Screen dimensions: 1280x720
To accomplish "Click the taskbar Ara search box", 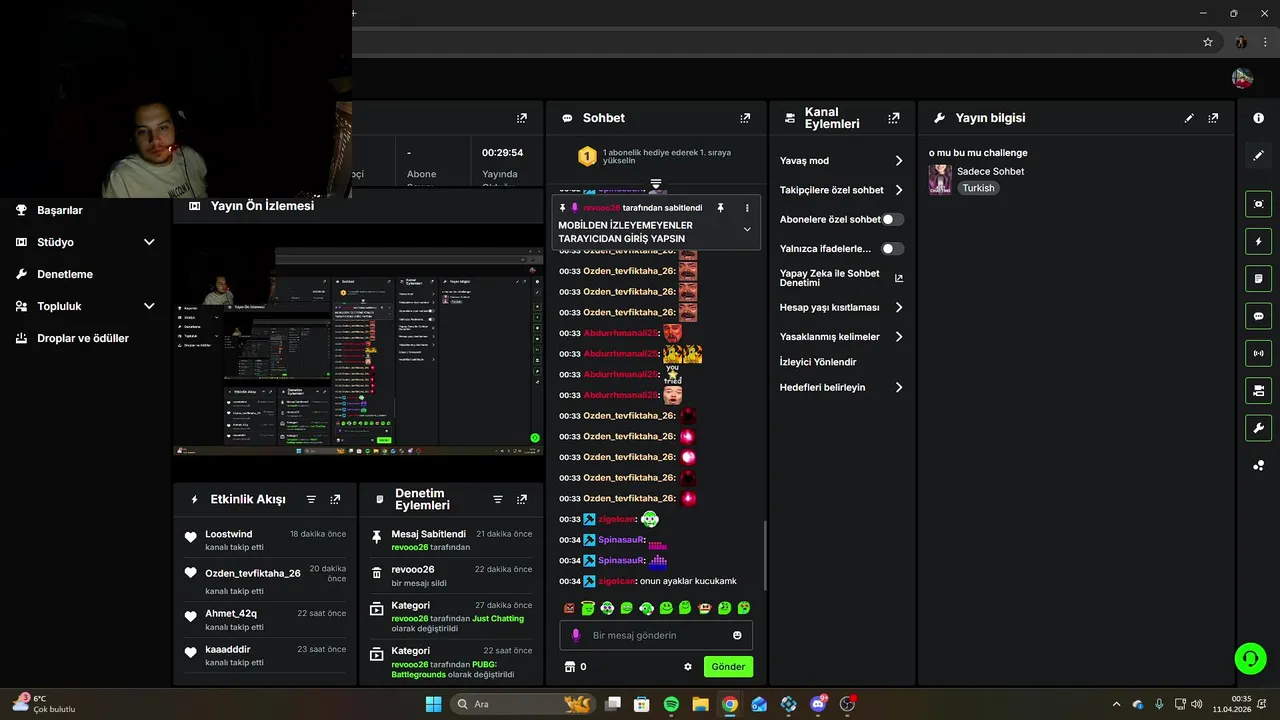I will point(523,704).
